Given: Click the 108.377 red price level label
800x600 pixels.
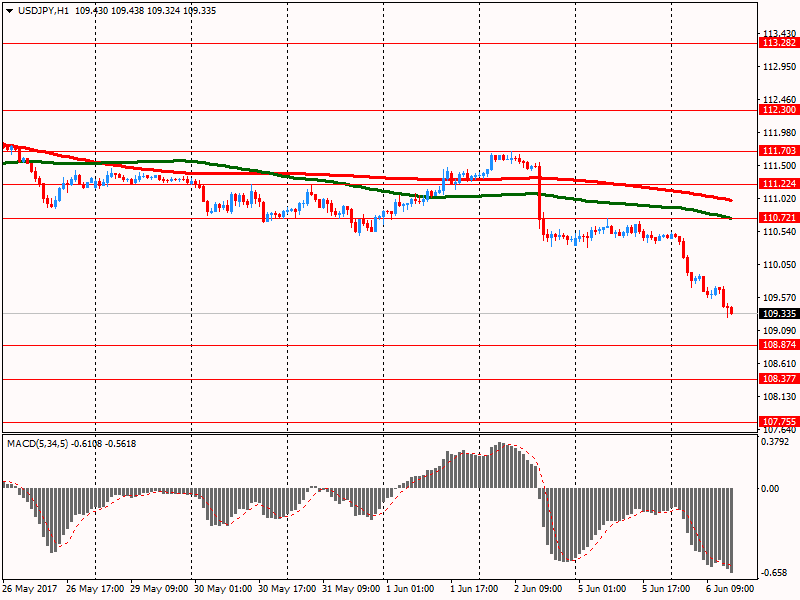Looking at the screenshot, I should point(779,379).
